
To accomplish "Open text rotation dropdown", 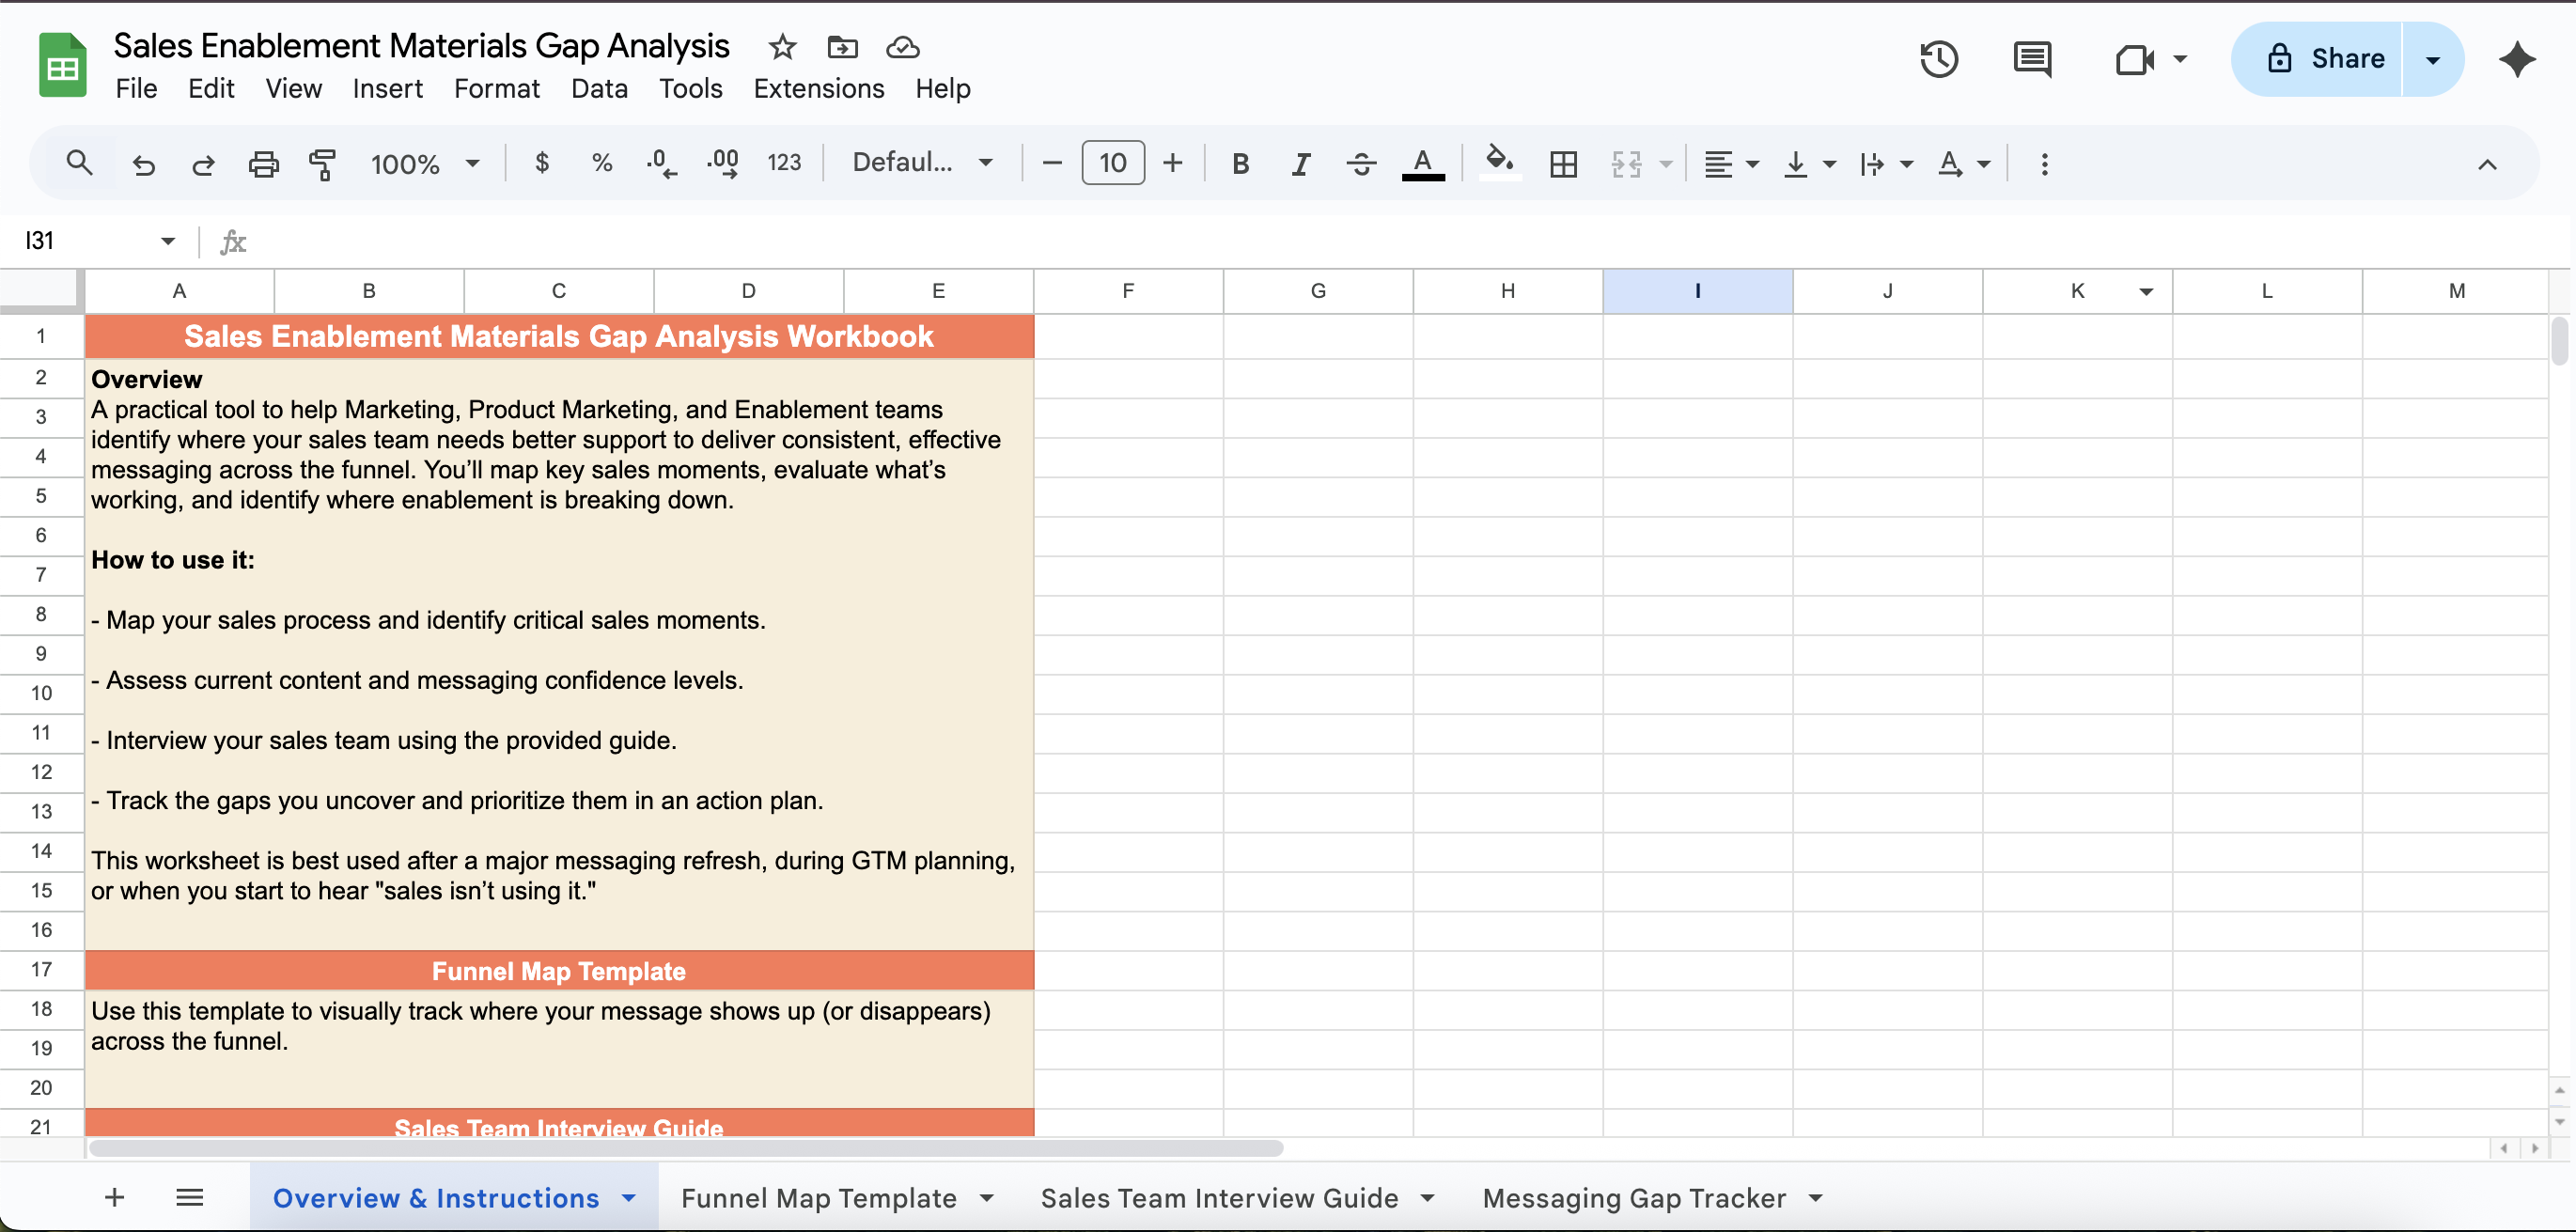I will tap(1963, 163).
